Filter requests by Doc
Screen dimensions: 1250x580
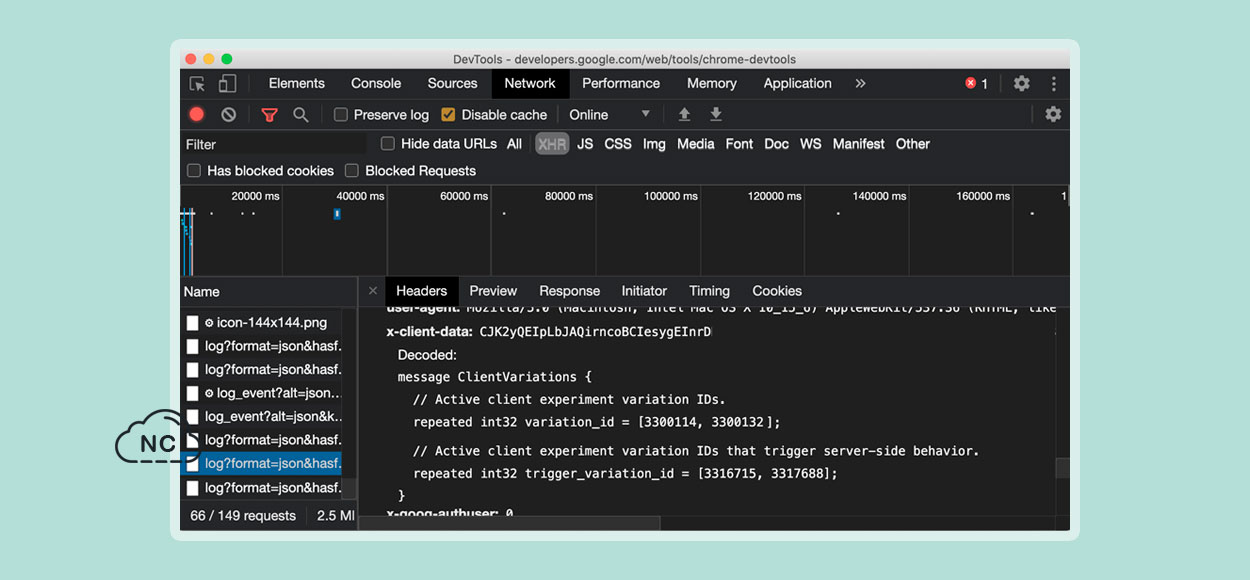point(776,144)
